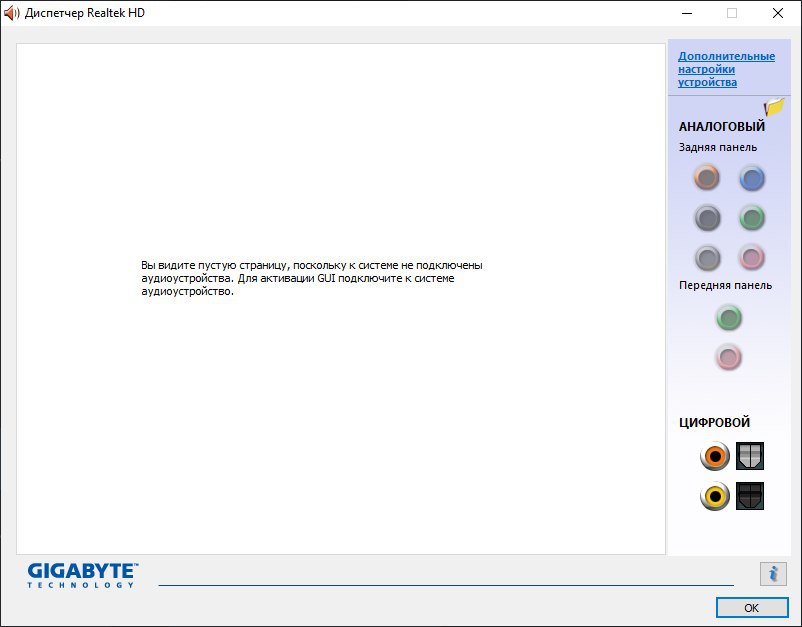Select the pink front panel jack
The width and height of the screenshot is (802, 627).
[728, 357]
